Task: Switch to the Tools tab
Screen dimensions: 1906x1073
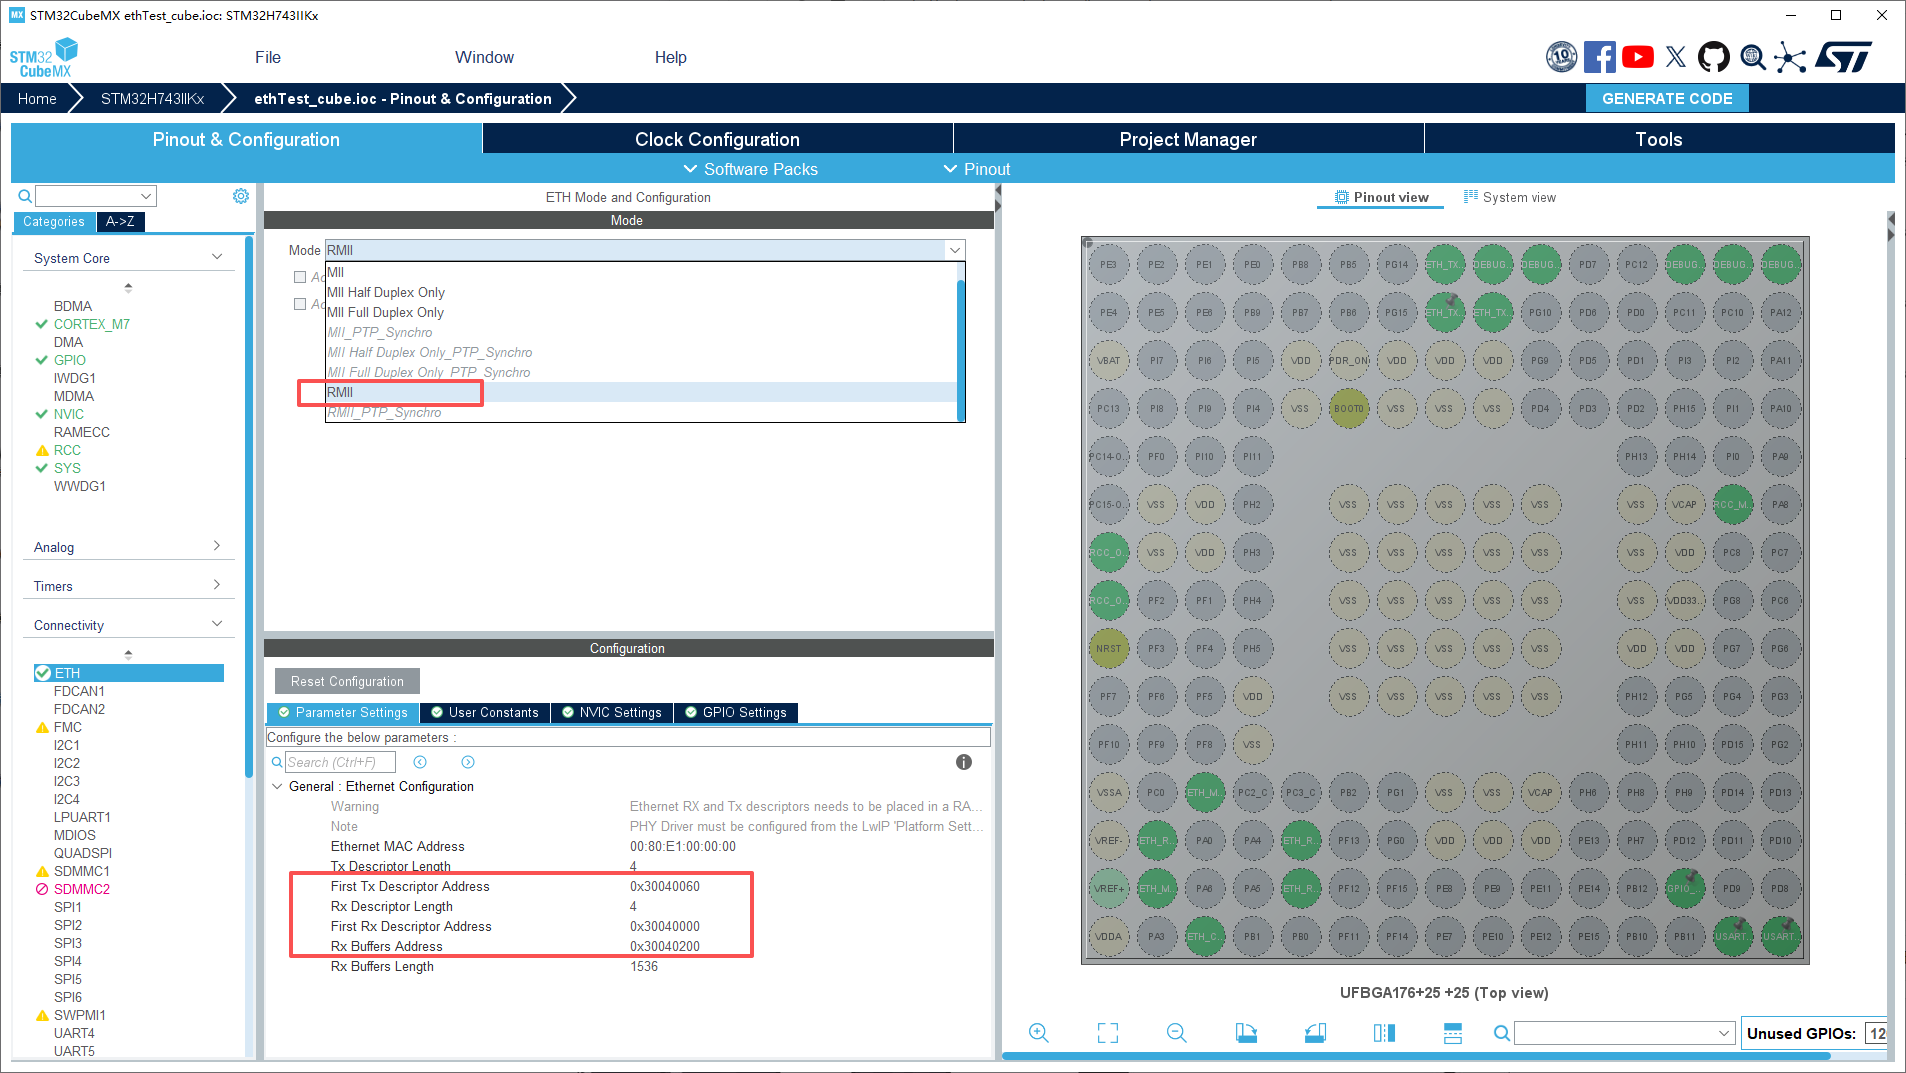Action: point(1659,139)
